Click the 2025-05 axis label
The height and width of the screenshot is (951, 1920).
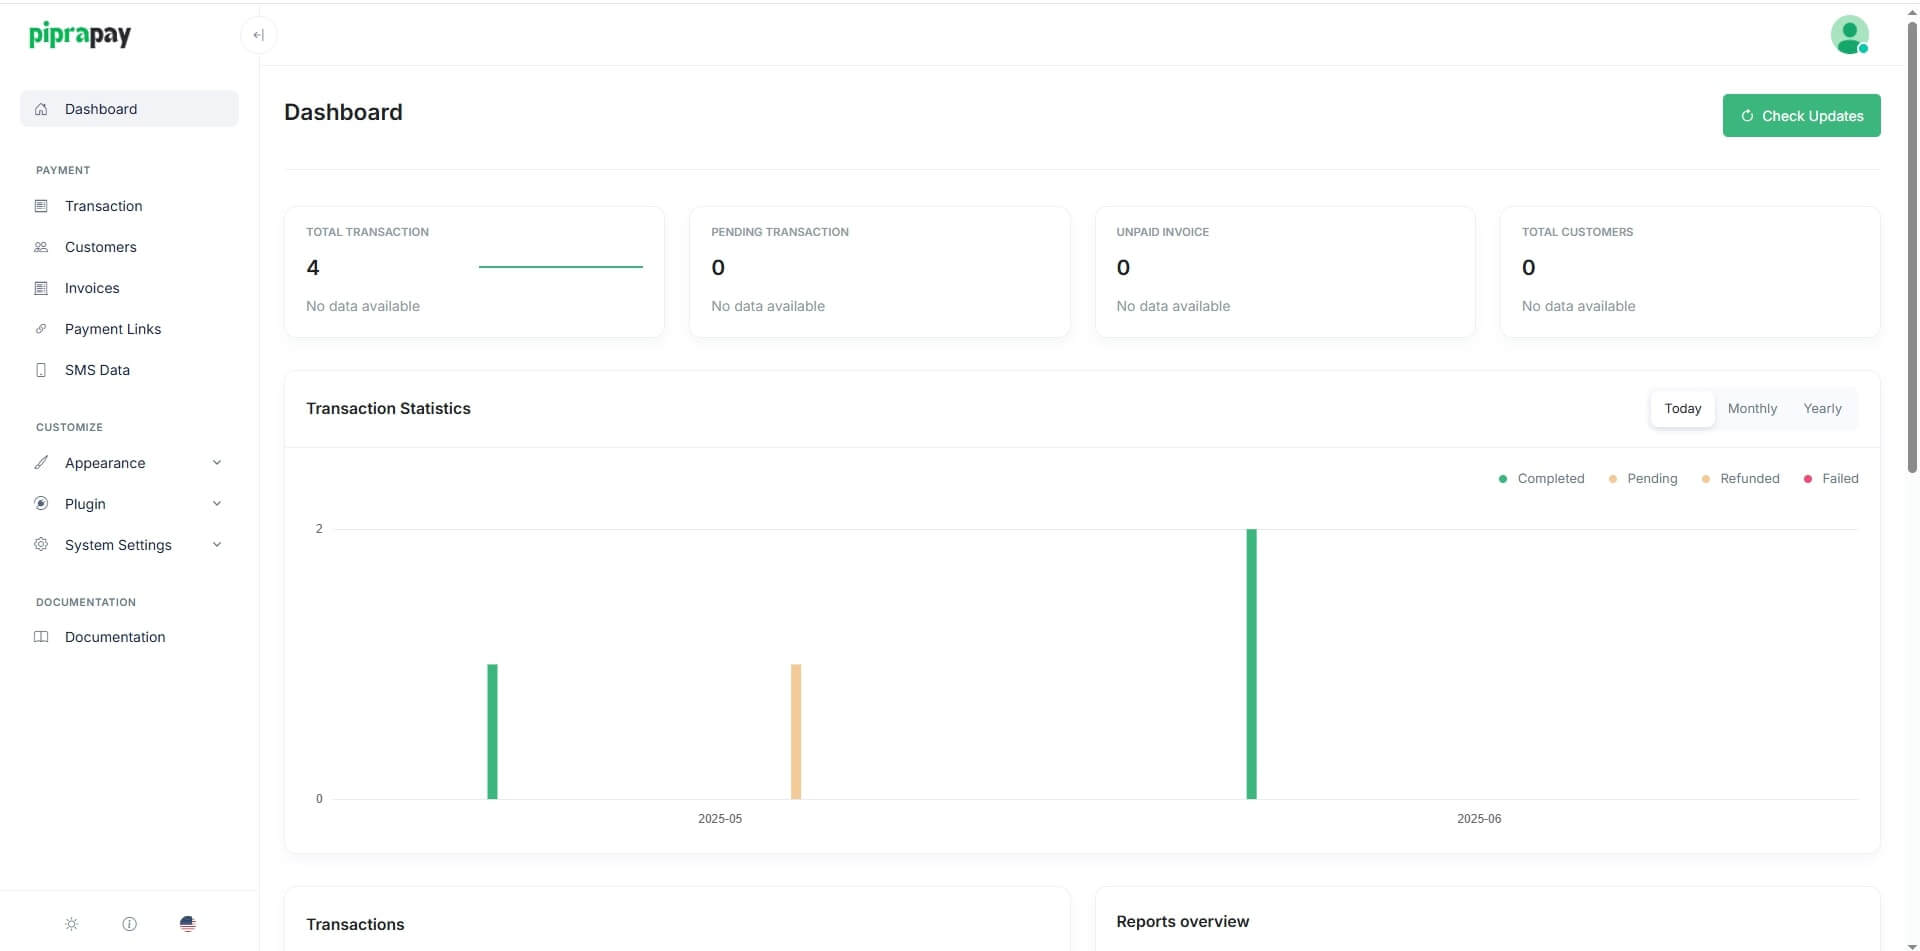point(720,819)
